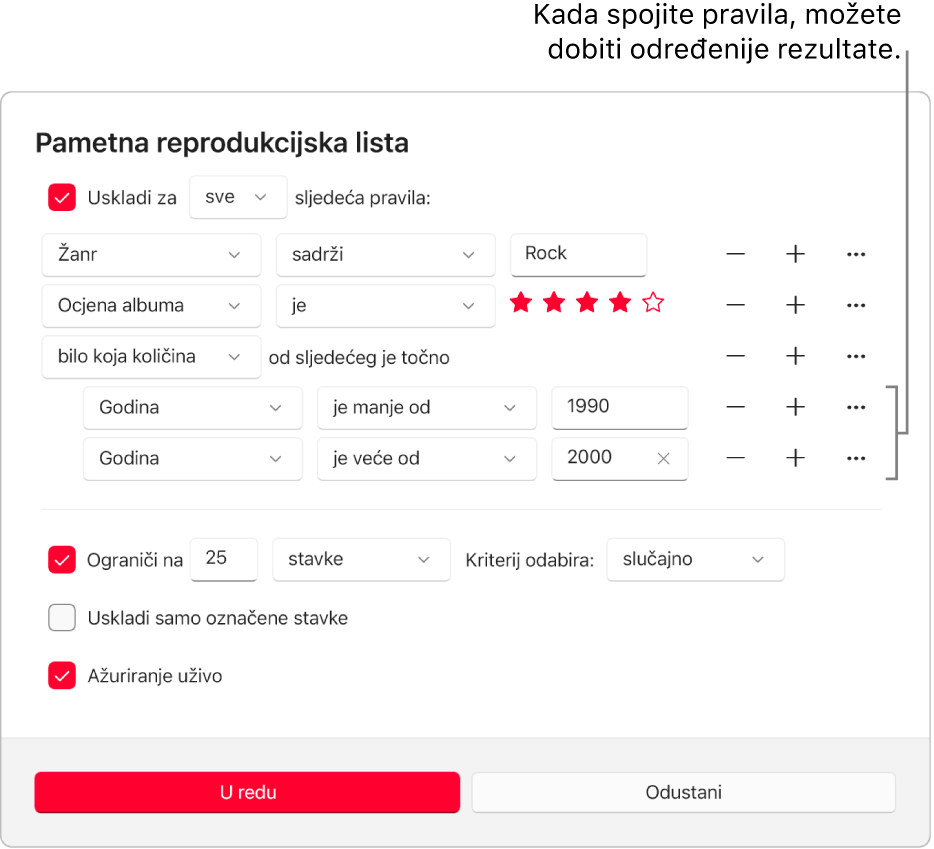Viewport: 934px width, 849px height.
Task: Disable the Uskladi za checkbox
Action: click(61, 197)
